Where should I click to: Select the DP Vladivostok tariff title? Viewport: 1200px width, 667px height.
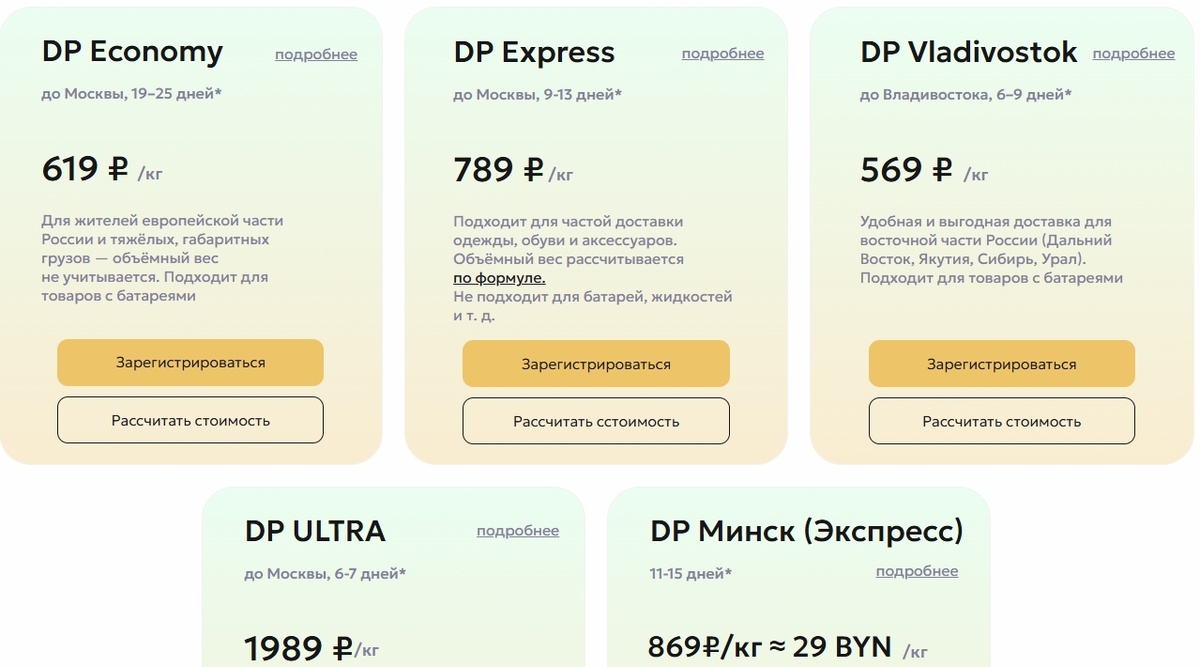click(x=968, y=52)
